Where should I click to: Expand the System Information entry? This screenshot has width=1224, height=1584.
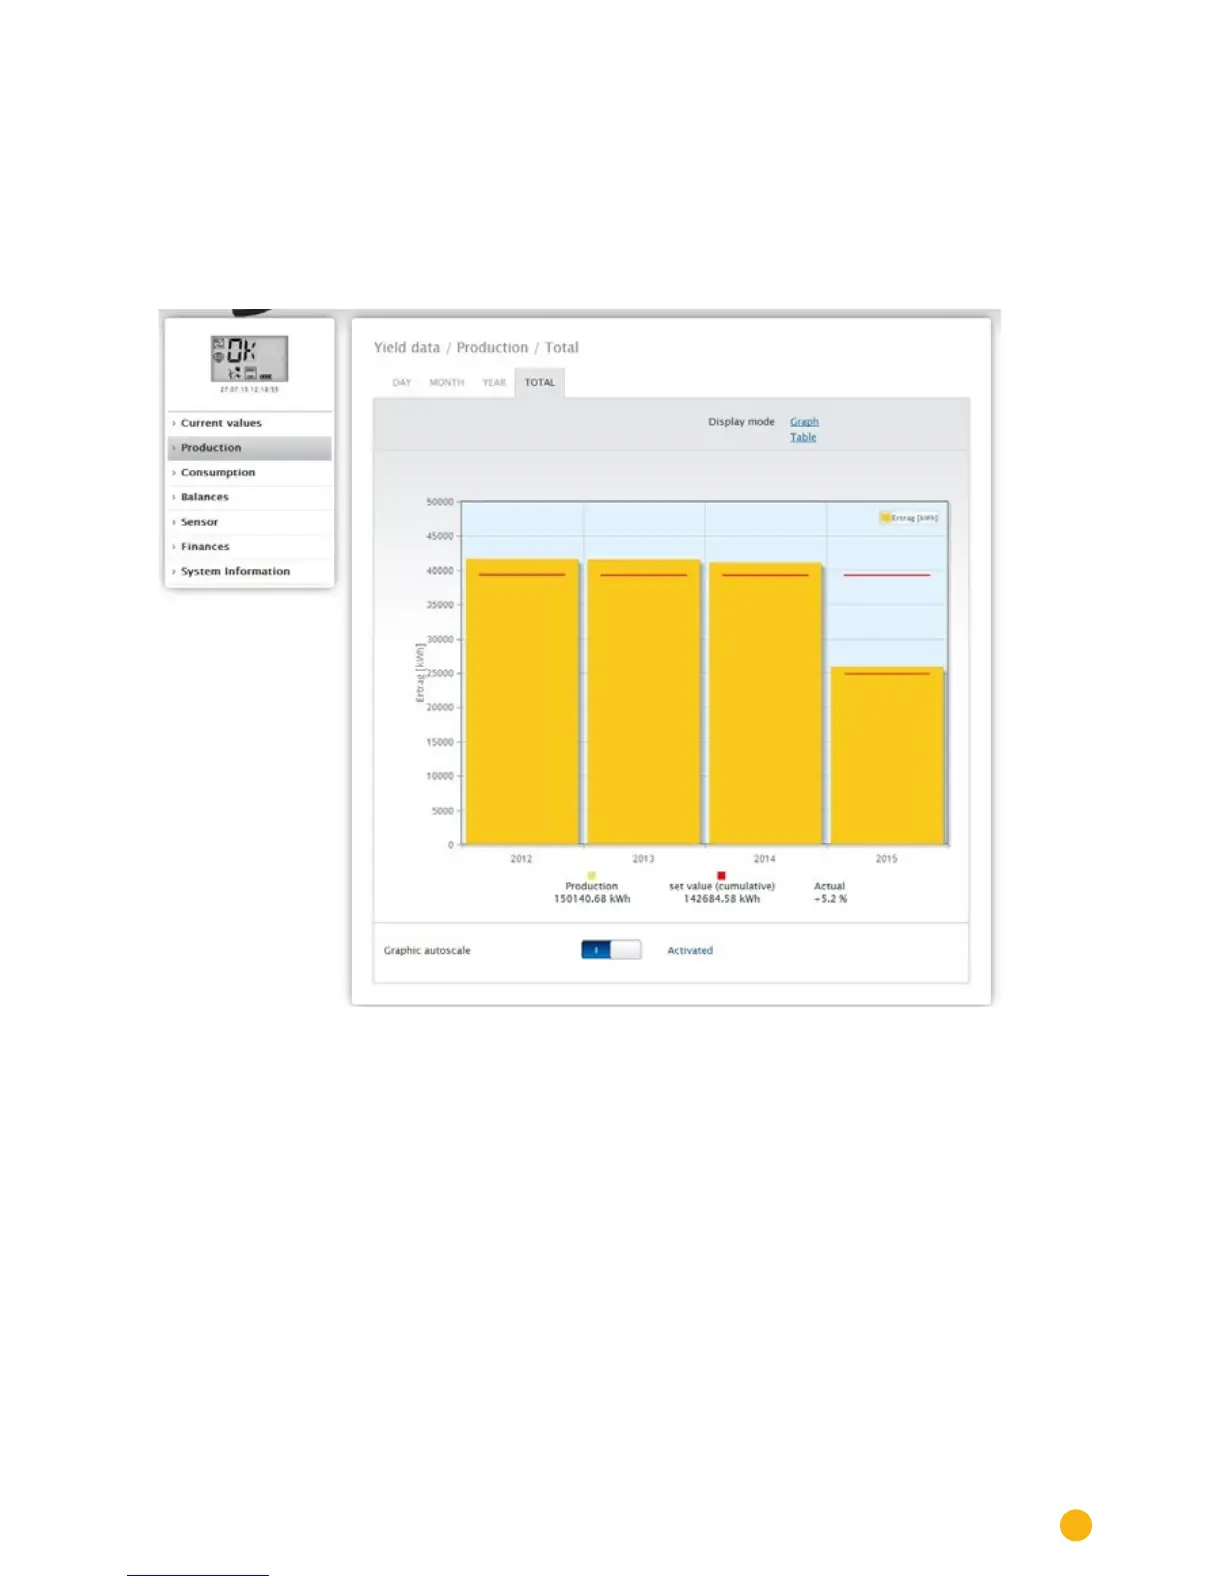click(x=249, y=571)
